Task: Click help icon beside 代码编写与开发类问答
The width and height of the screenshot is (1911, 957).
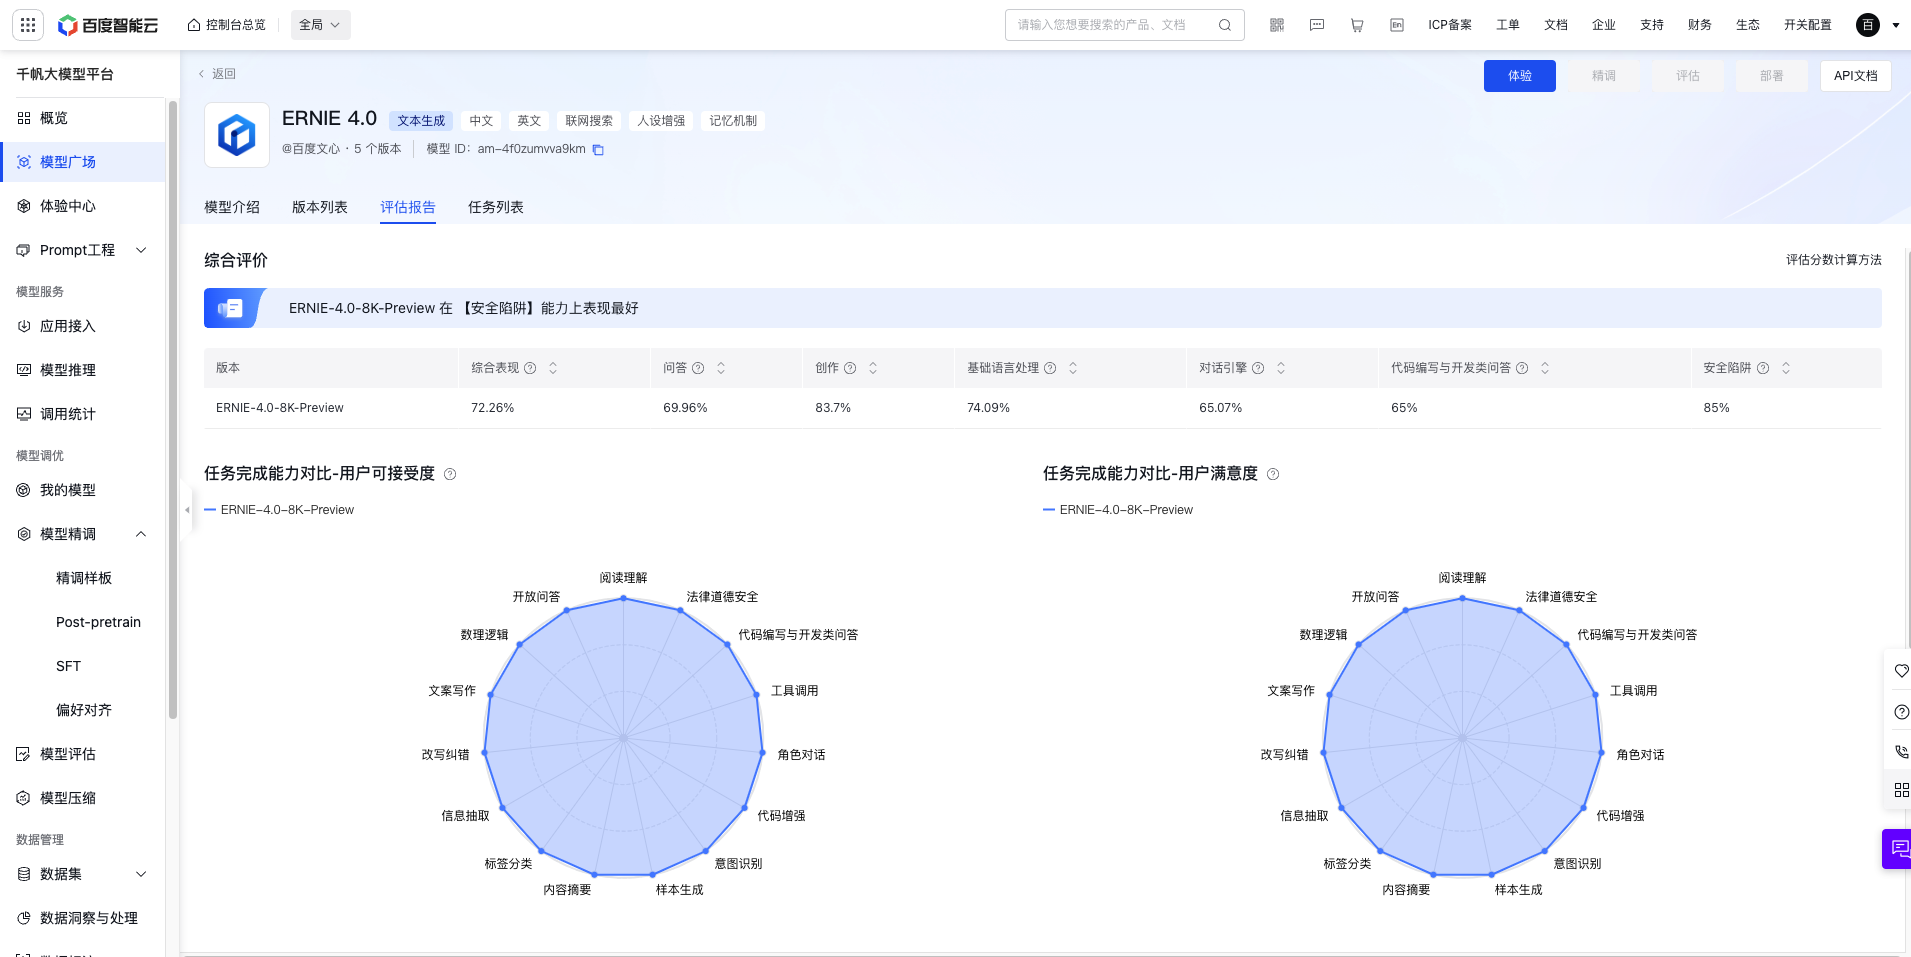Action: point(1522,368)
